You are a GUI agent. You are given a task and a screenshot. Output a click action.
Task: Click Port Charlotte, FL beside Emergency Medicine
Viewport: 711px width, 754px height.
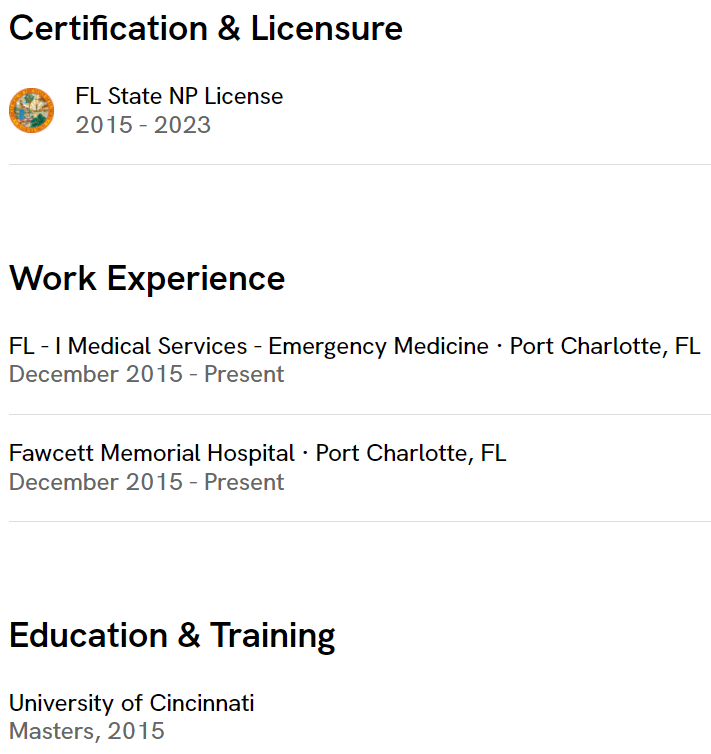tap(605, 346)
